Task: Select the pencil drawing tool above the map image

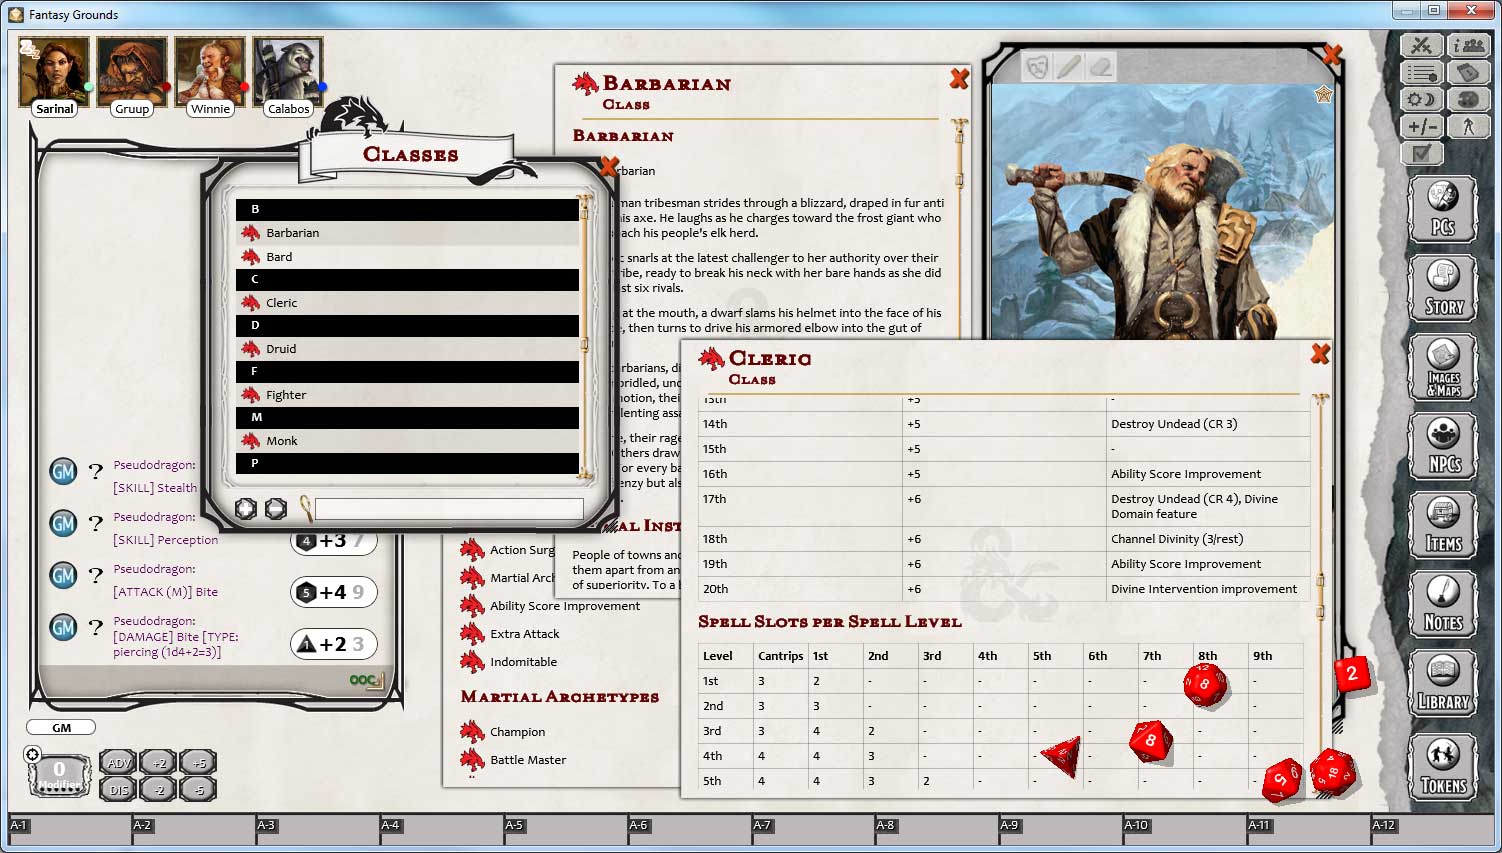Action: 1070,66
